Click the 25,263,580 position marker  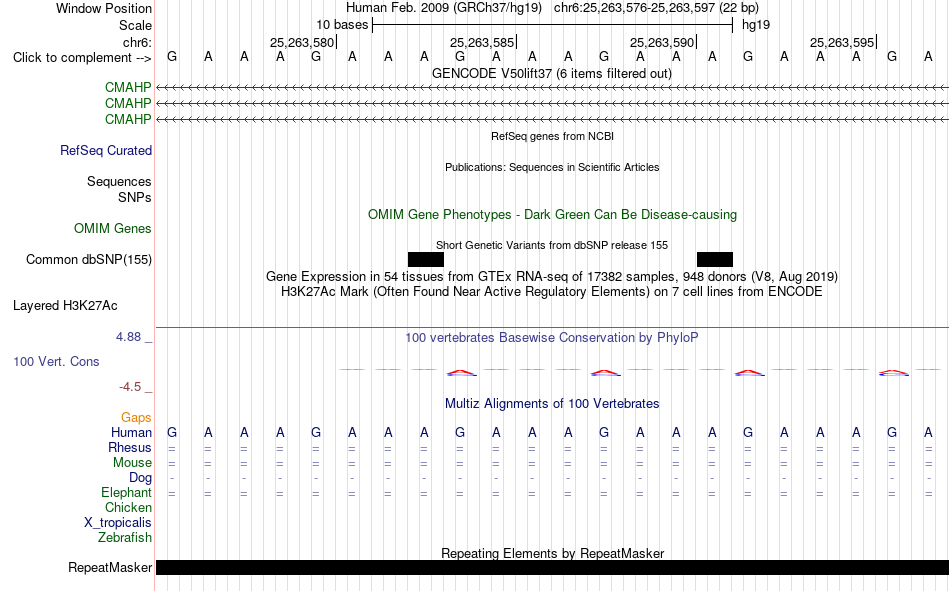coord(302,42)
